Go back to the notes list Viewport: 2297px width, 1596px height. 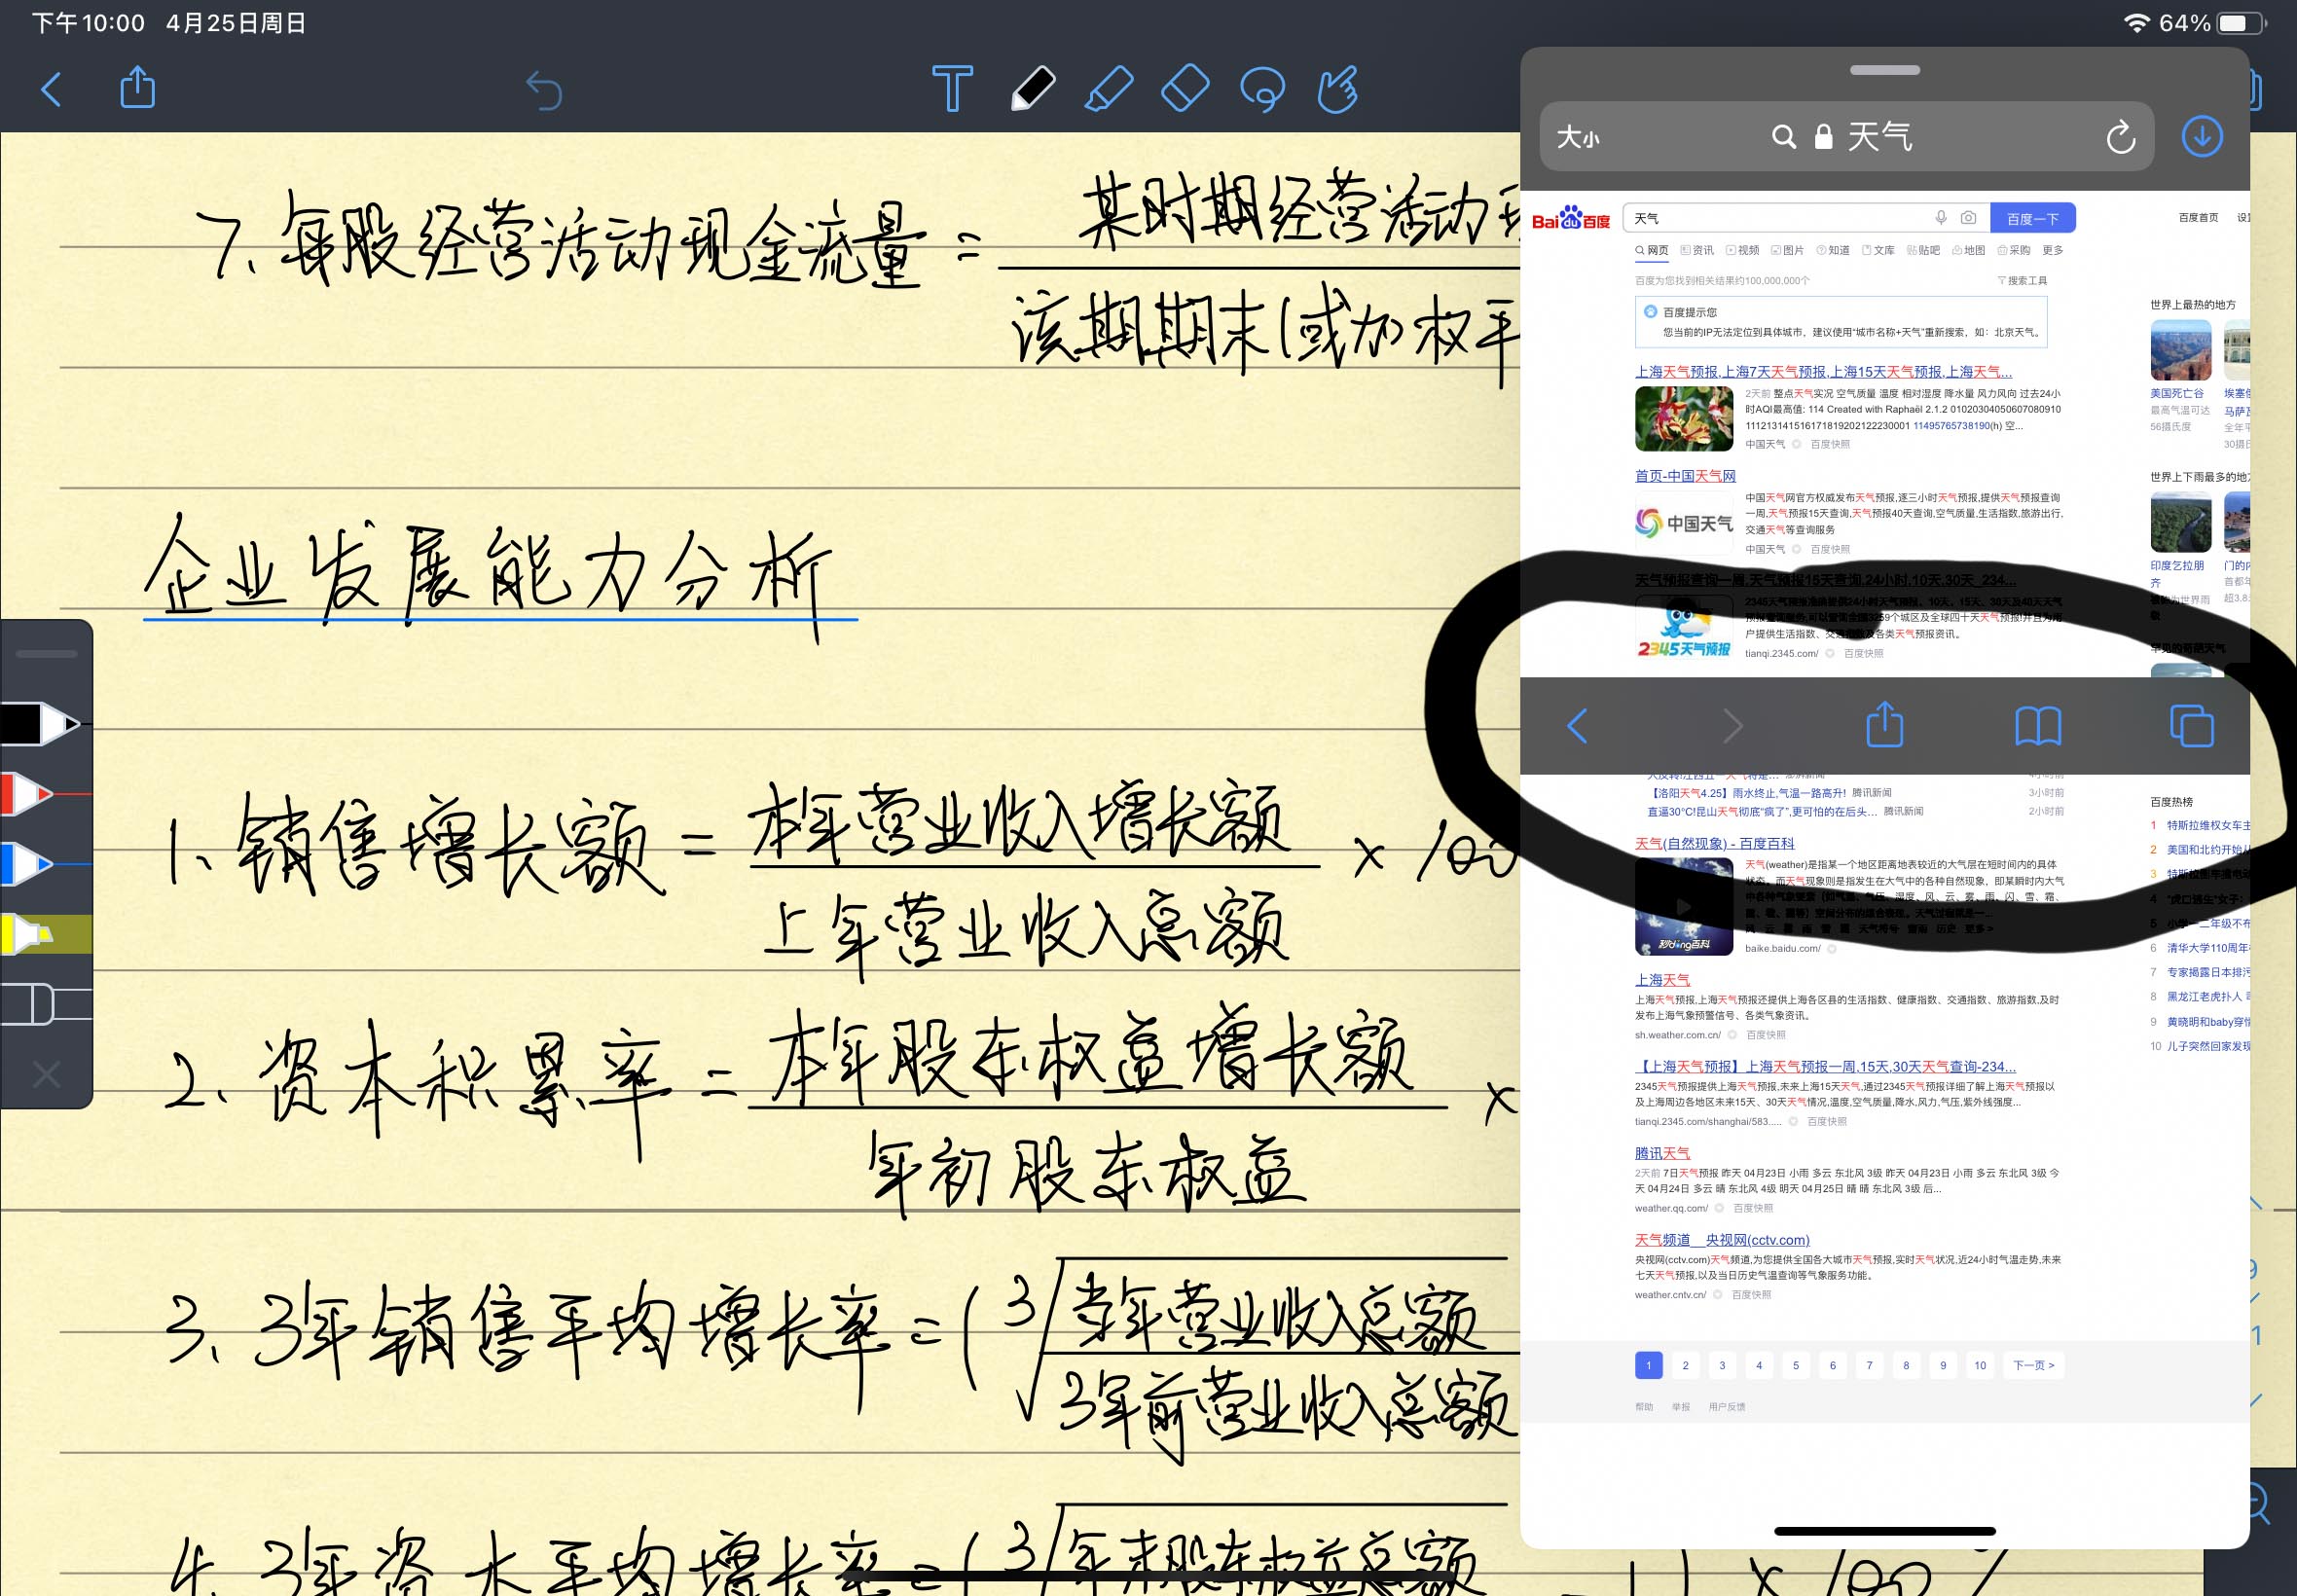52,89
